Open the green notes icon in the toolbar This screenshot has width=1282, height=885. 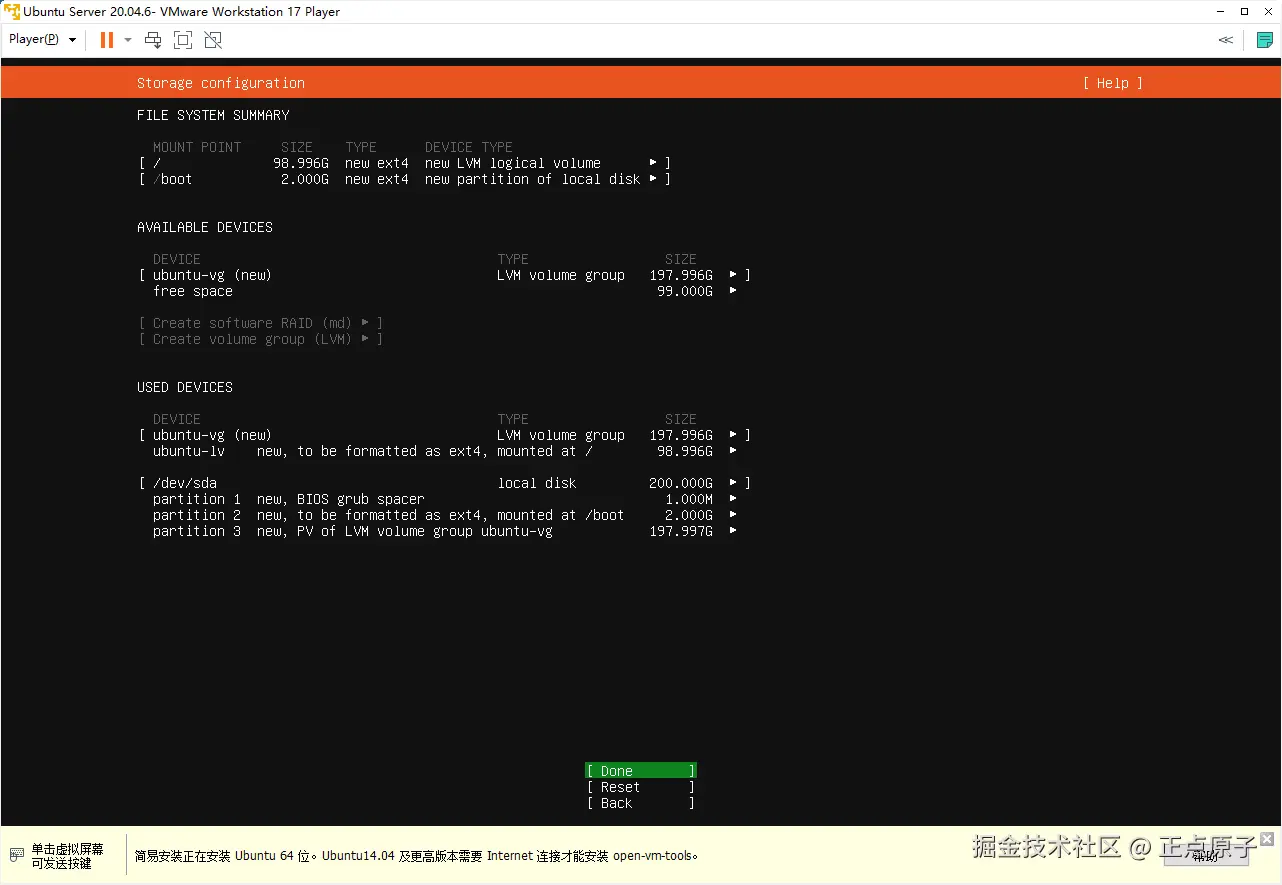click(1265, 40)
